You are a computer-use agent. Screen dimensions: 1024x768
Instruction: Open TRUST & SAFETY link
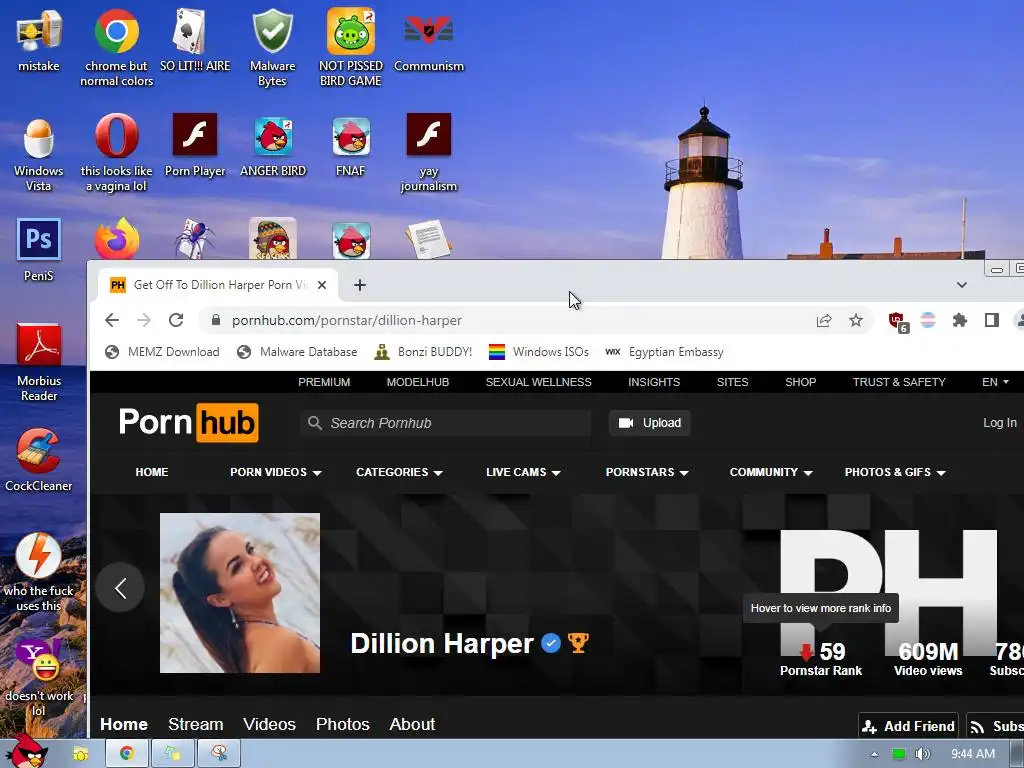pos(899,382)
